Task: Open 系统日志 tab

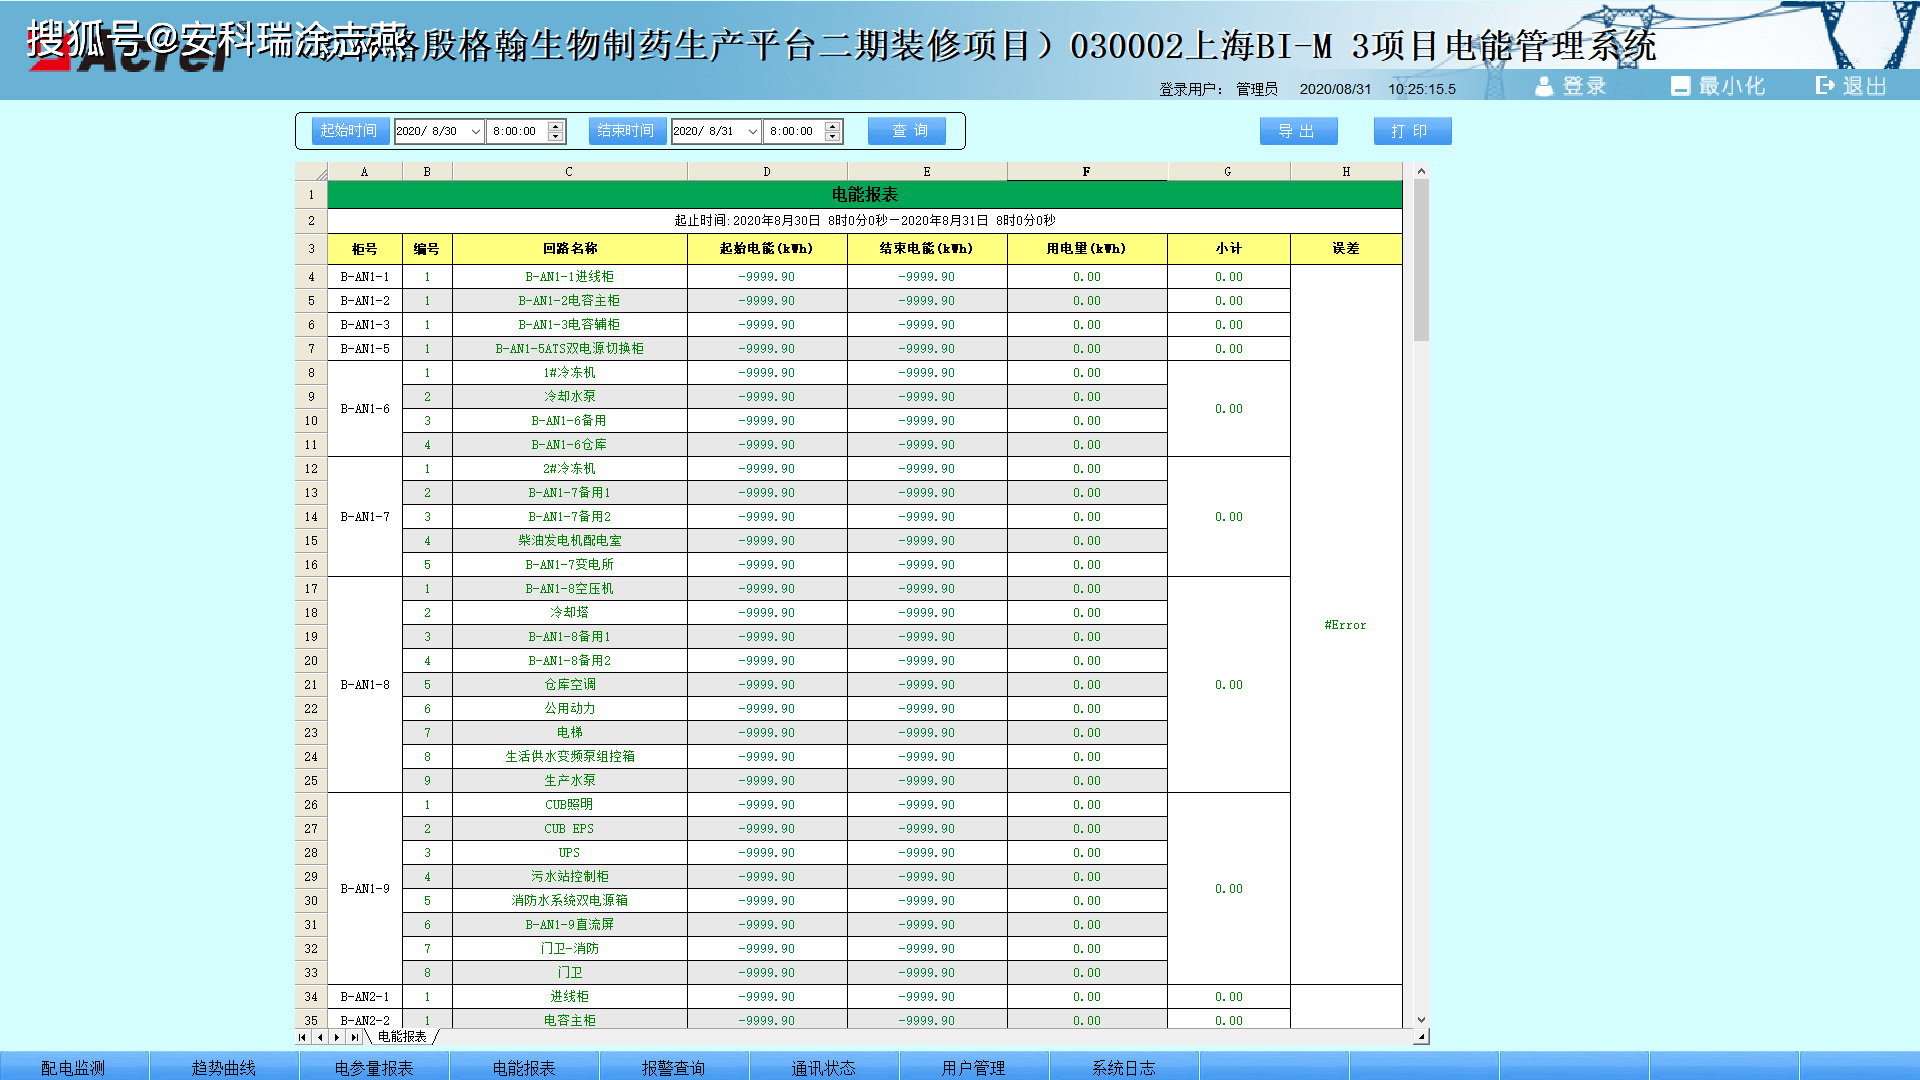Action: tap(1124, 1067)
